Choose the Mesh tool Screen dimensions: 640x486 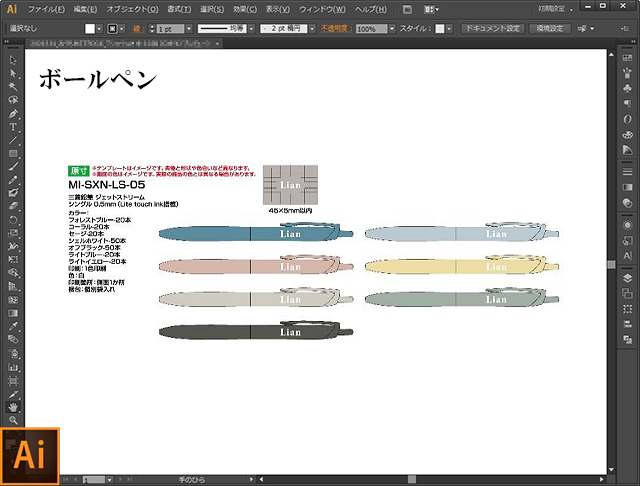[13, 300]
